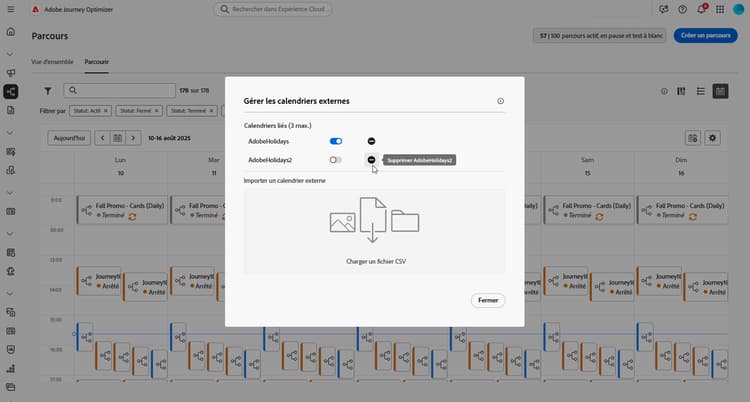
Task: Go to Home in the sidebar
Action: pyautogui.click(x=11, y=32)
